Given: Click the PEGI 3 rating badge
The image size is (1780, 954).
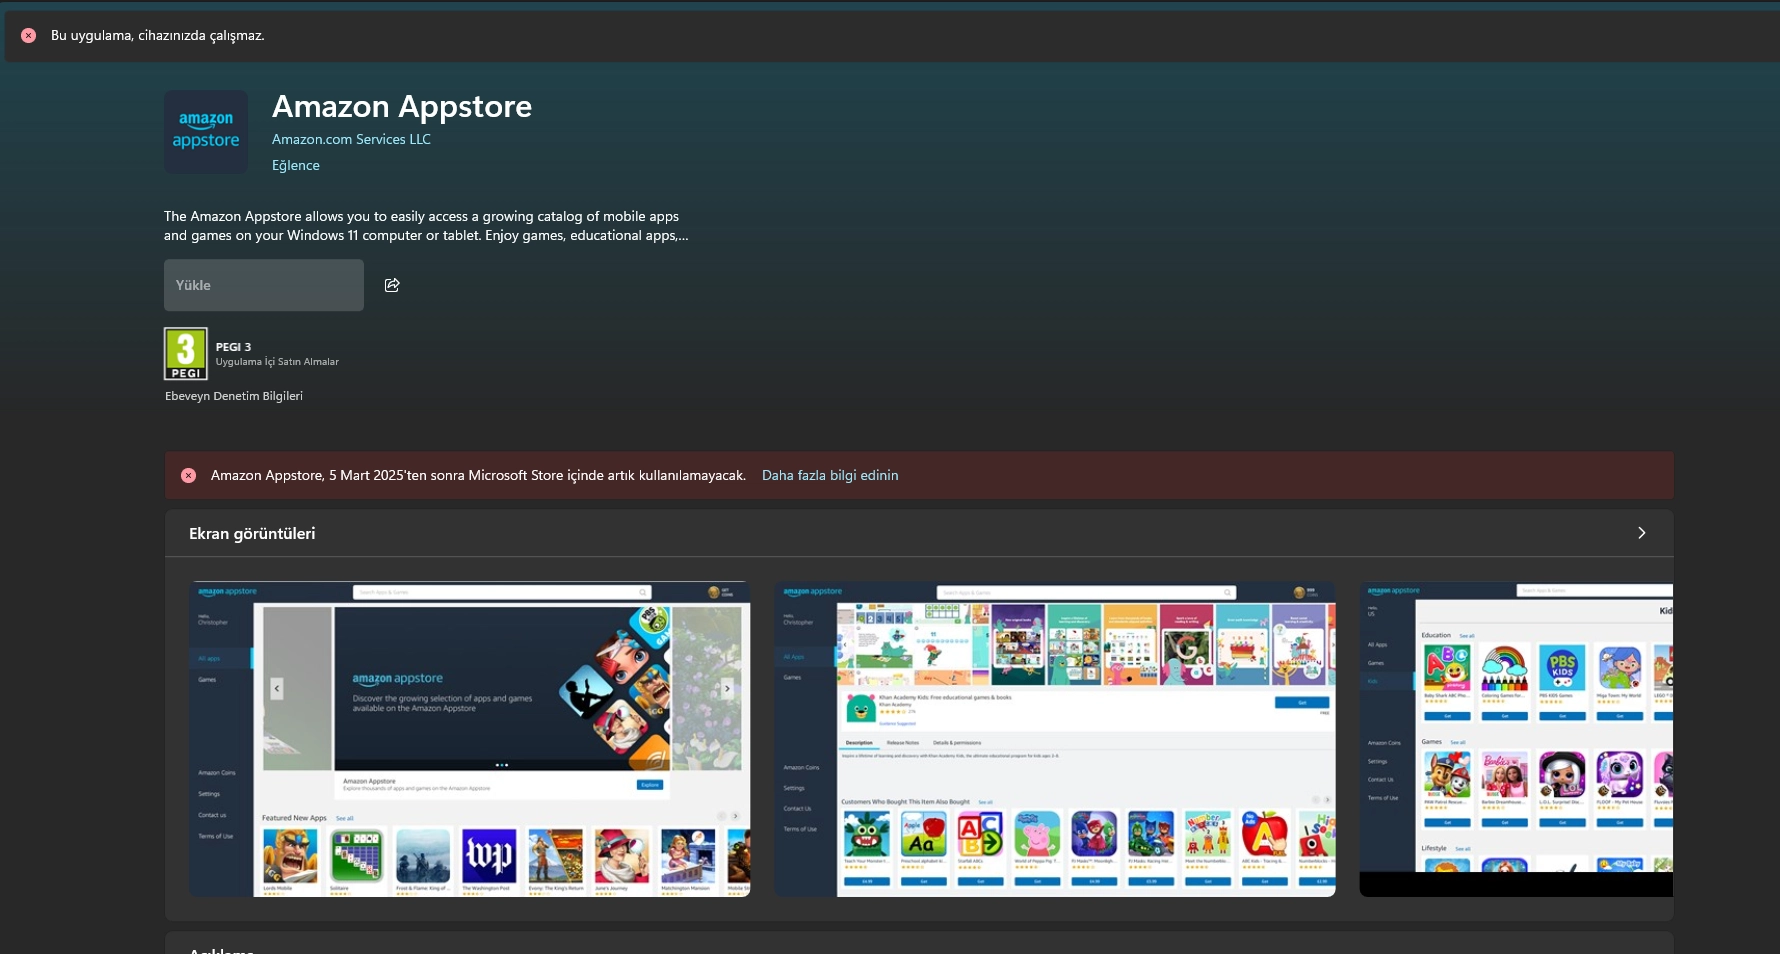Looking at the screenshot, I should (x=186, y=354).
